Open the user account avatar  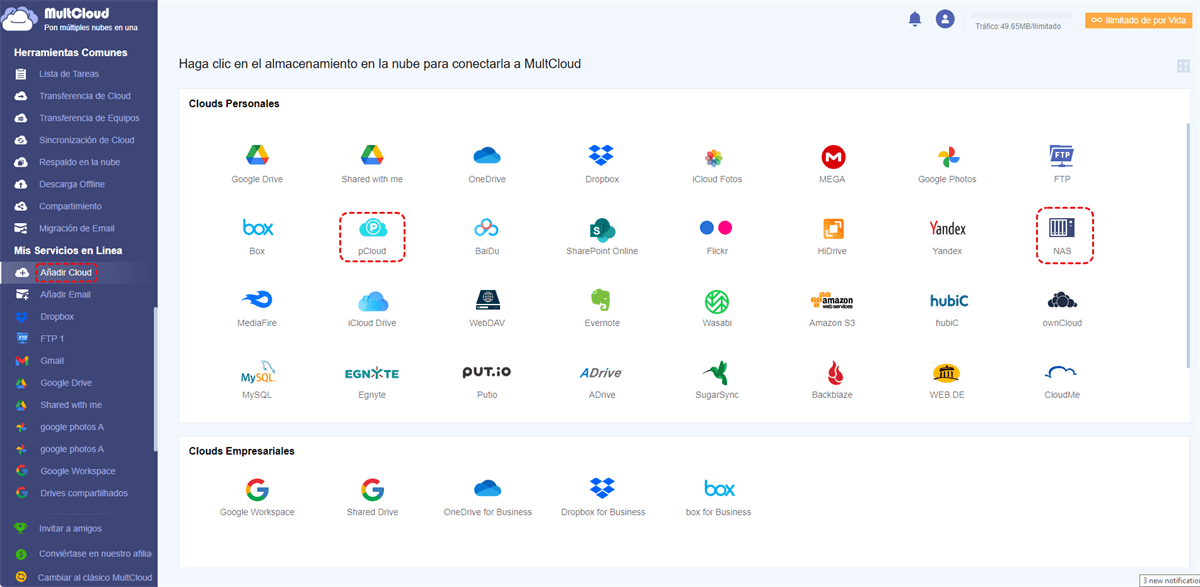945,19
